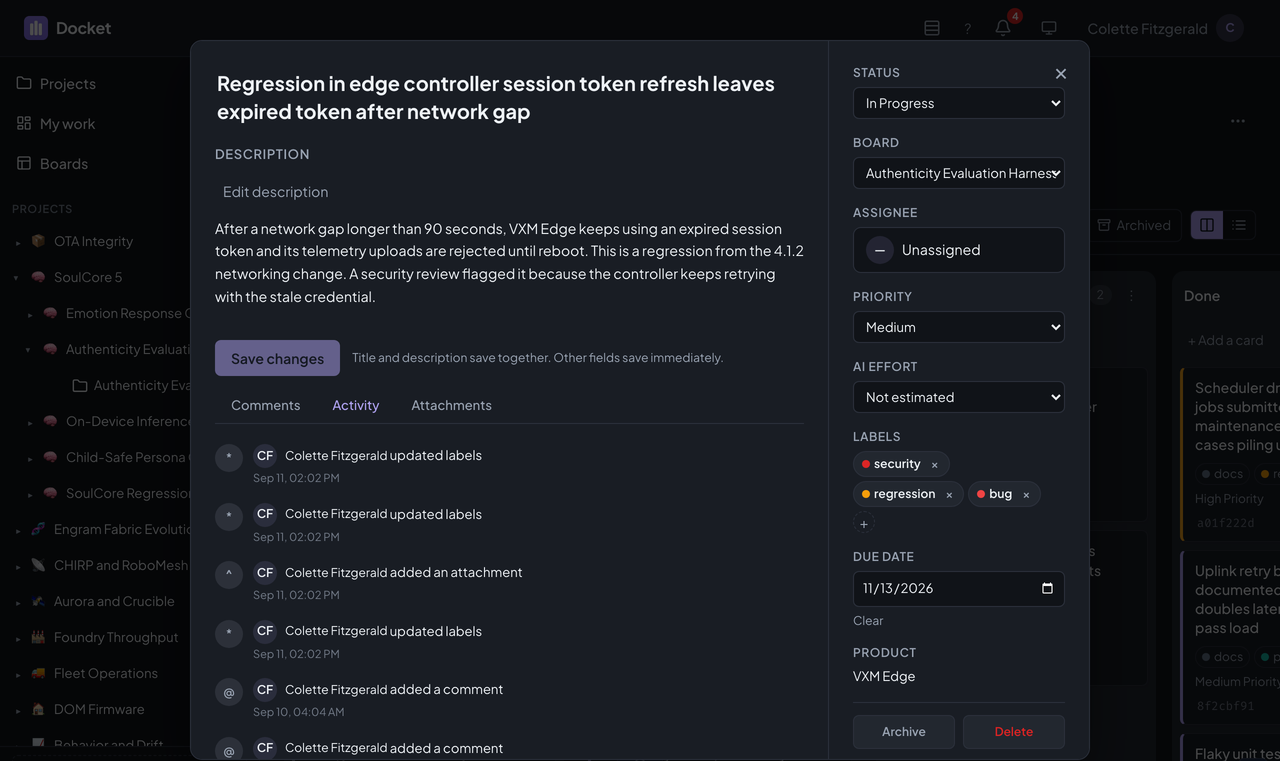The width and height of the screenshot is (1280, 761).
Task: Open the notifications bell
Action: (x=1003, y=28)
